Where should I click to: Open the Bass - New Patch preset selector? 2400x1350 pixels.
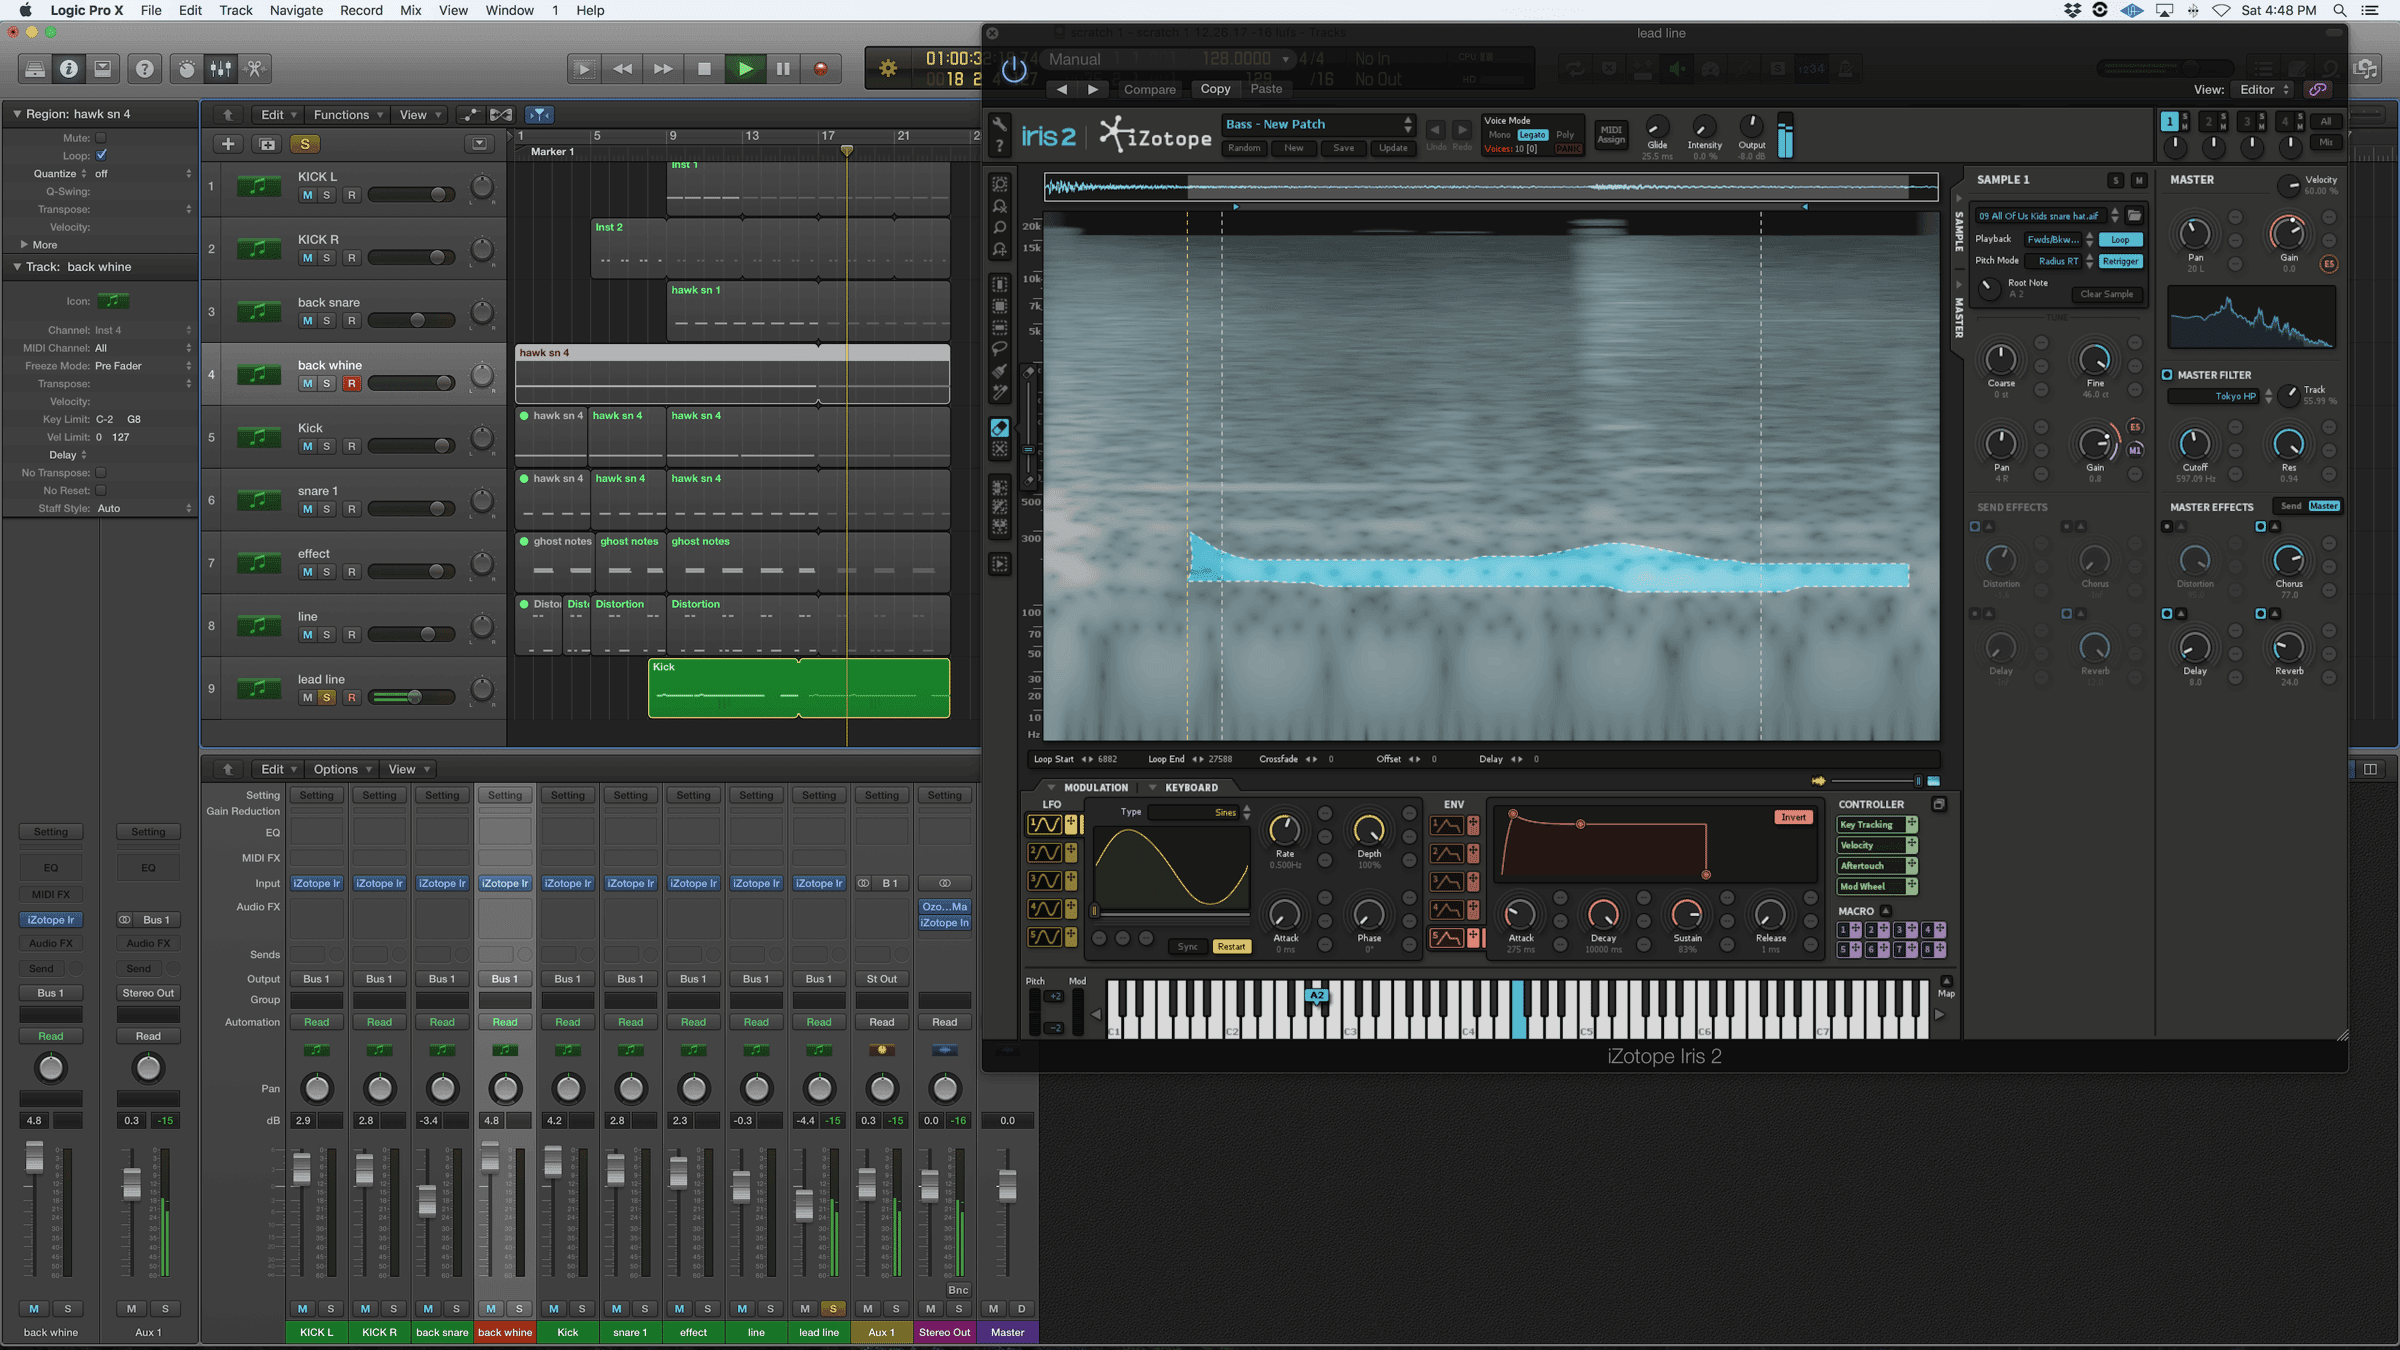pyautogui.click(x=1319, y=124)
